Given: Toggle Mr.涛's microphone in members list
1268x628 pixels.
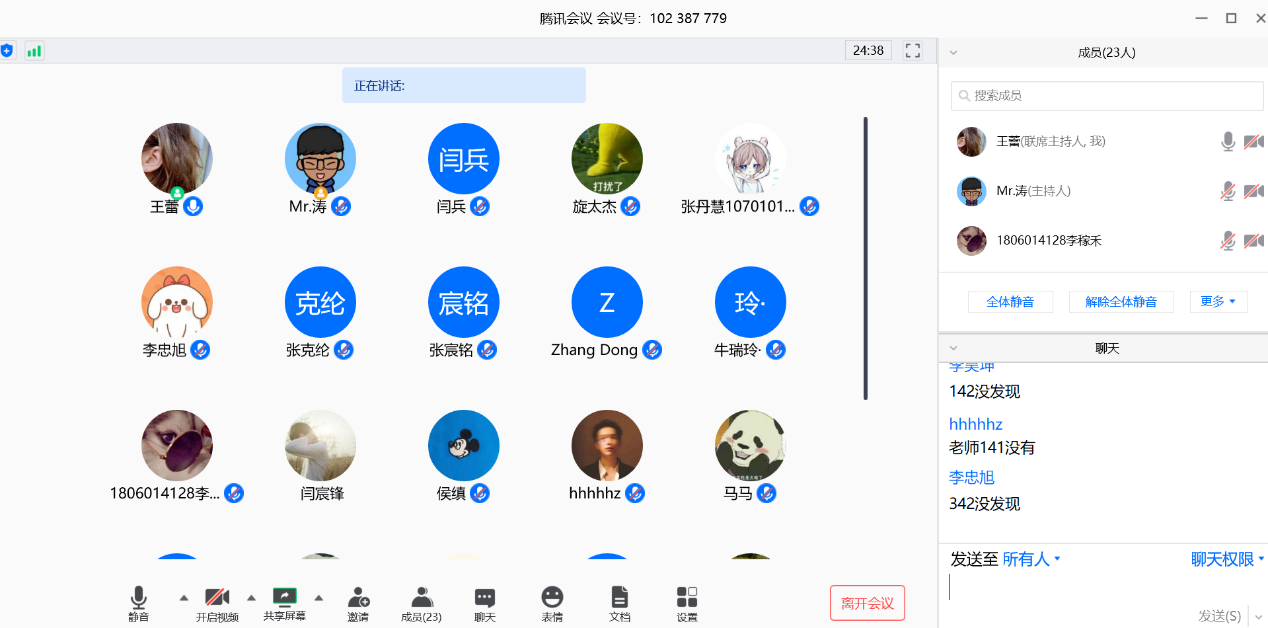Looking at the screenshot, I should (x=1228, y=191).
